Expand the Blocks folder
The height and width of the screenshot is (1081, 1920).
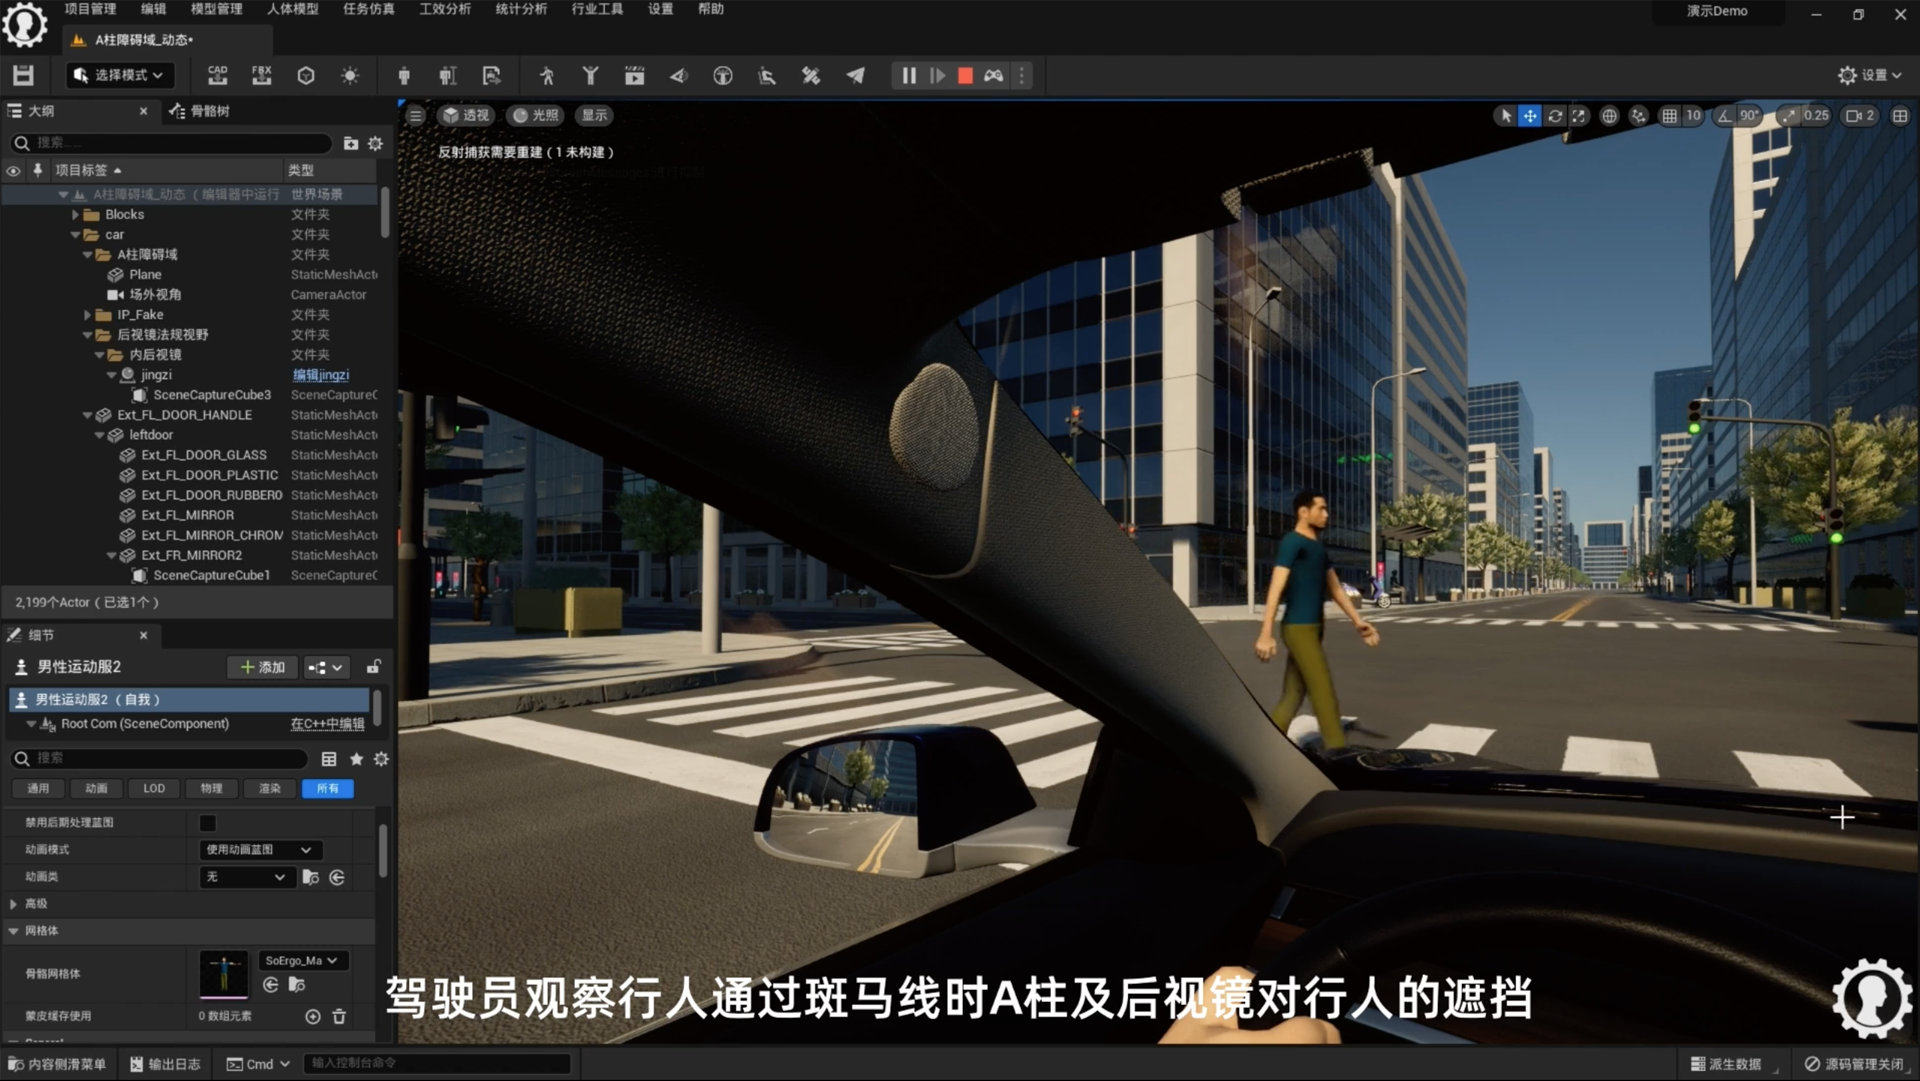(x=75, y=214)
